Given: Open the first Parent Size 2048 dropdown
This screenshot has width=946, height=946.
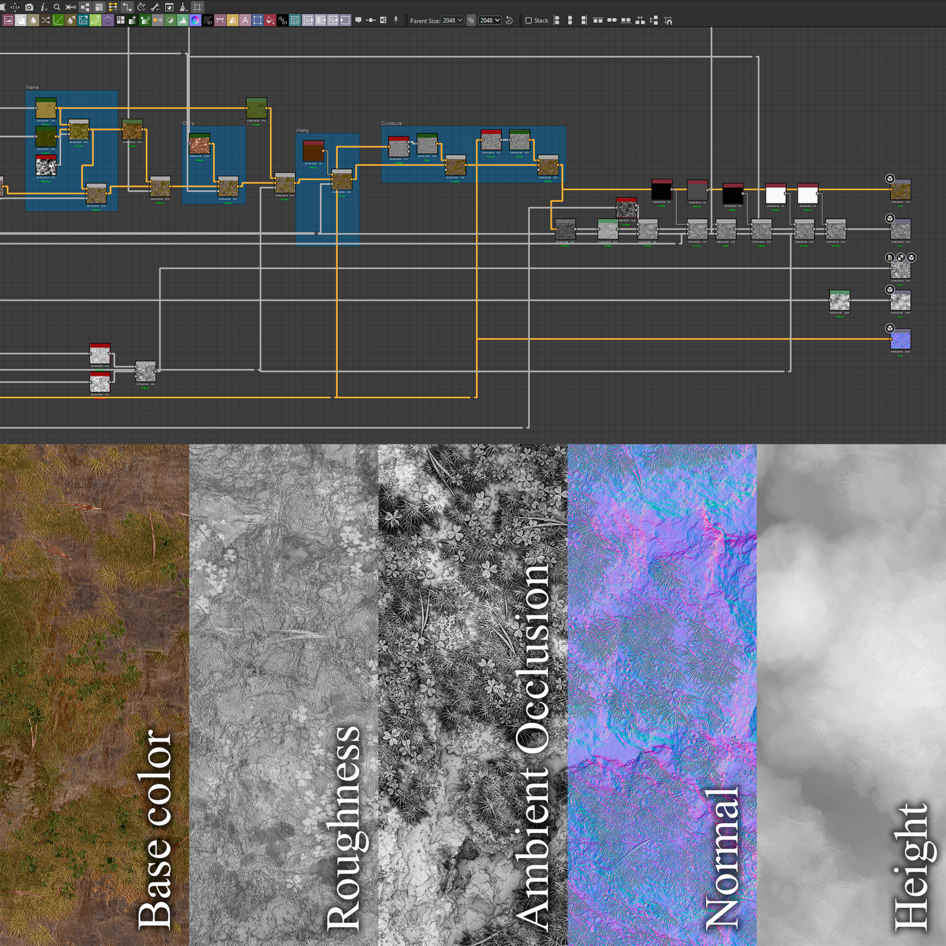Looking at the screenshot, I should [x=452, y=20].
